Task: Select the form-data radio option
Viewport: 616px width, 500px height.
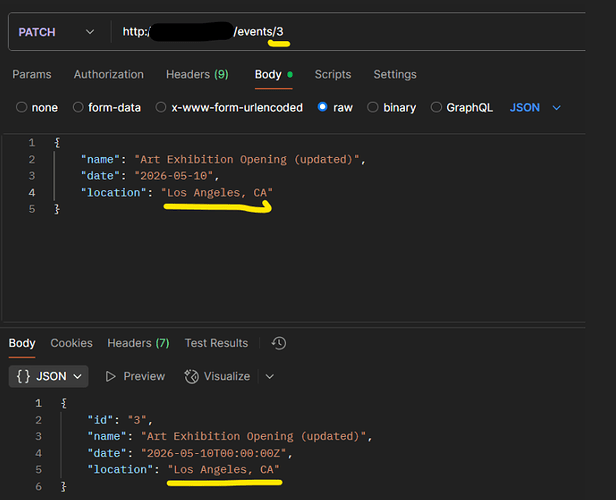Action: click(x=78, y=107)
